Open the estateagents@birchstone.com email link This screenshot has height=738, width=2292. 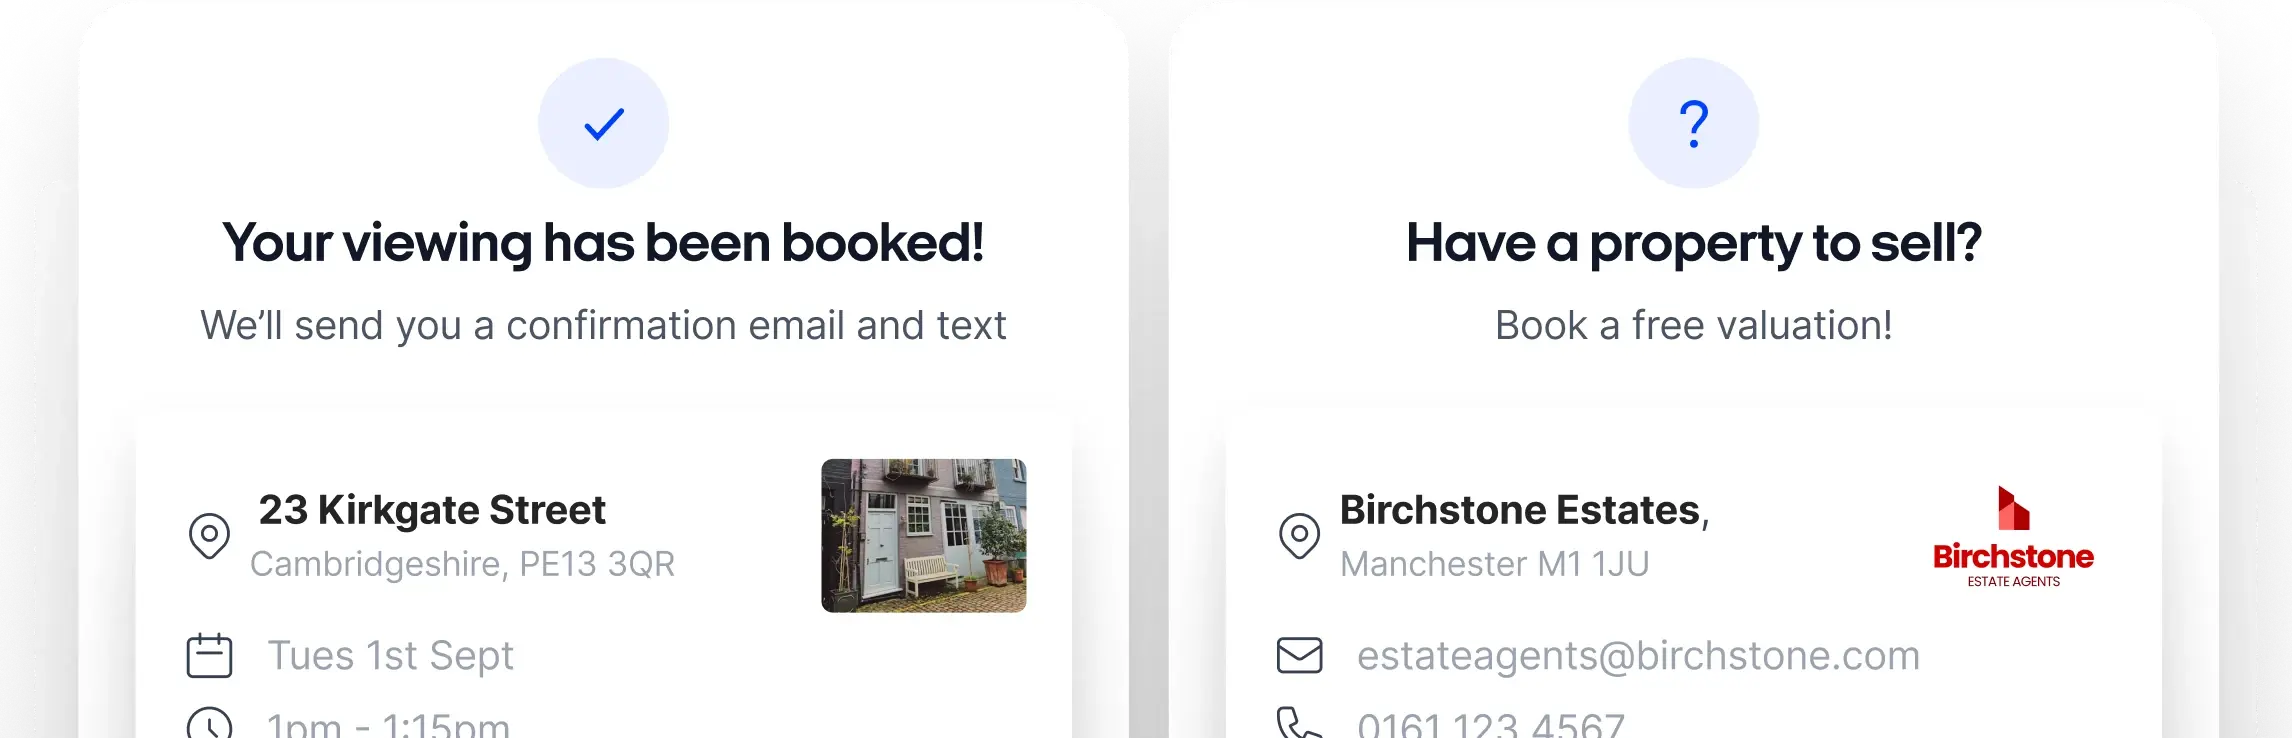click(1638, 656)
